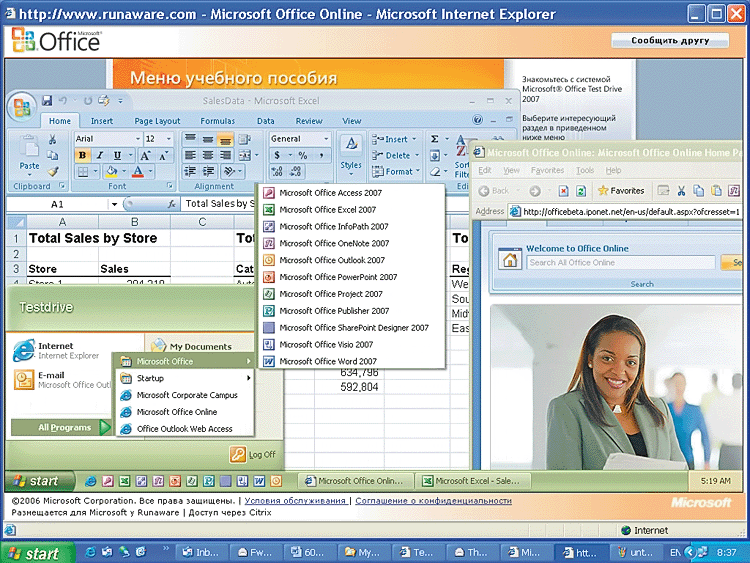750x563 pixels.
Task: Click the AutoSum sigma icon
Action: (x=434, y=139)
